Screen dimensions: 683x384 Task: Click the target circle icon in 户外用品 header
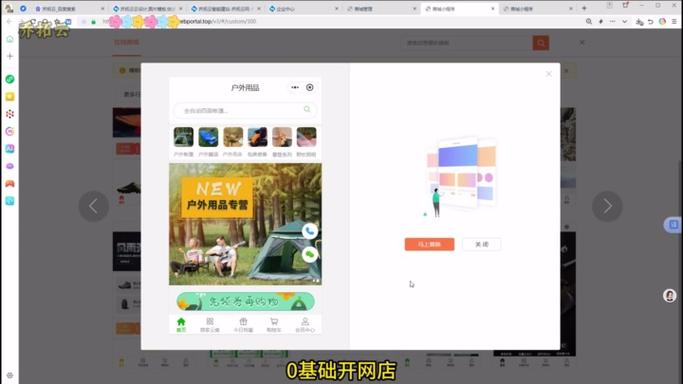coord(310,88)
